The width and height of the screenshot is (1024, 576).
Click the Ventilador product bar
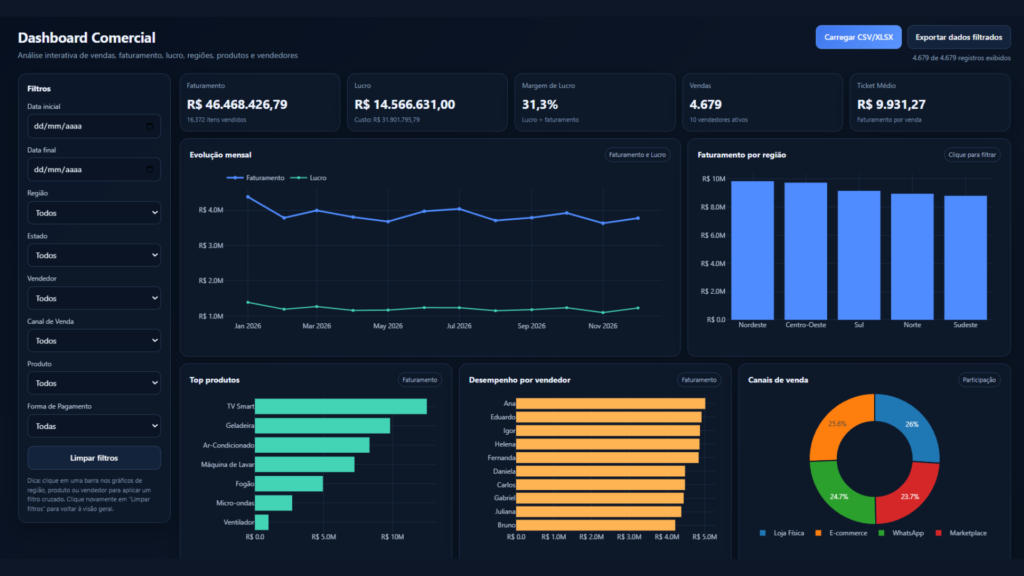coord(262,522)
